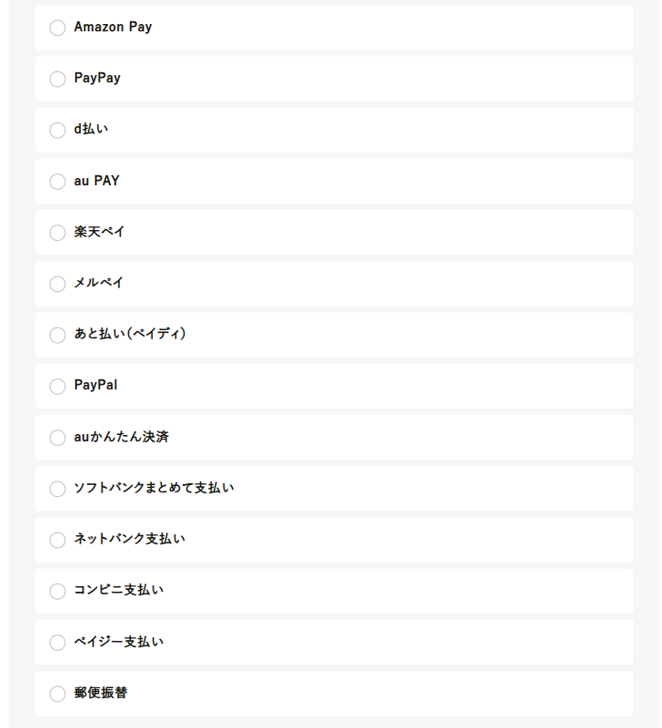Viewport: 662px width, 728px height.
Task: Click the PayPal label text
Action: coord(96,385)
